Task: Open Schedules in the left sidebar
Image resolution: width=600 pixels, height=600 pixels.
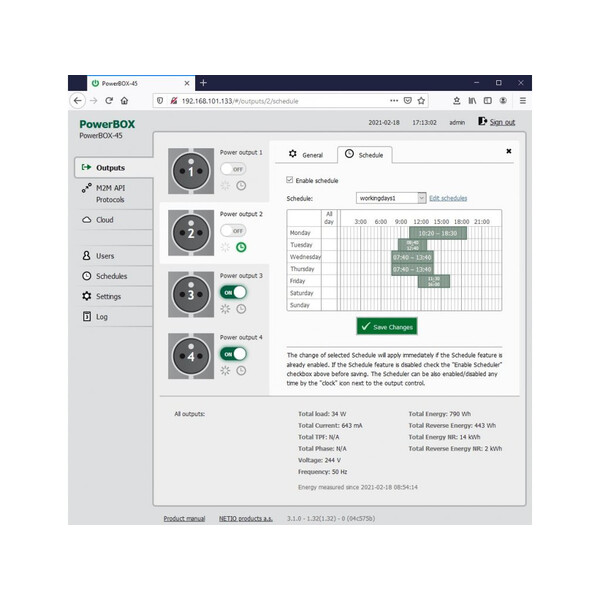Action: (x=111, y=276)
